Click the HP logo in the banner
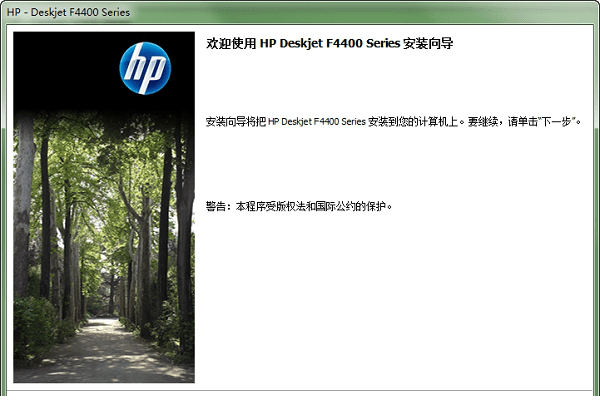This screenshot has width=600, height=411. pos(145,68)
